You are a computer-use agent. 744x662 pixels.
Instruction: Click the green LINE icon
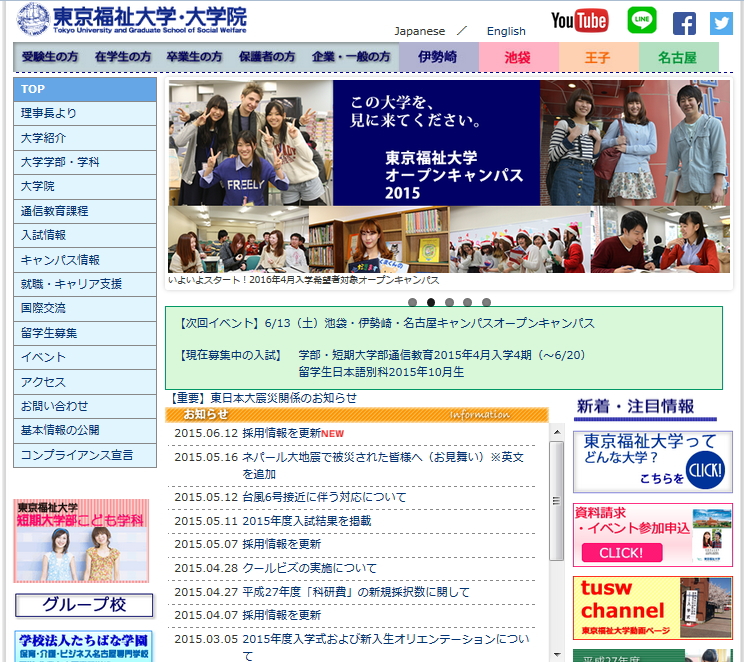pos(642,21)
